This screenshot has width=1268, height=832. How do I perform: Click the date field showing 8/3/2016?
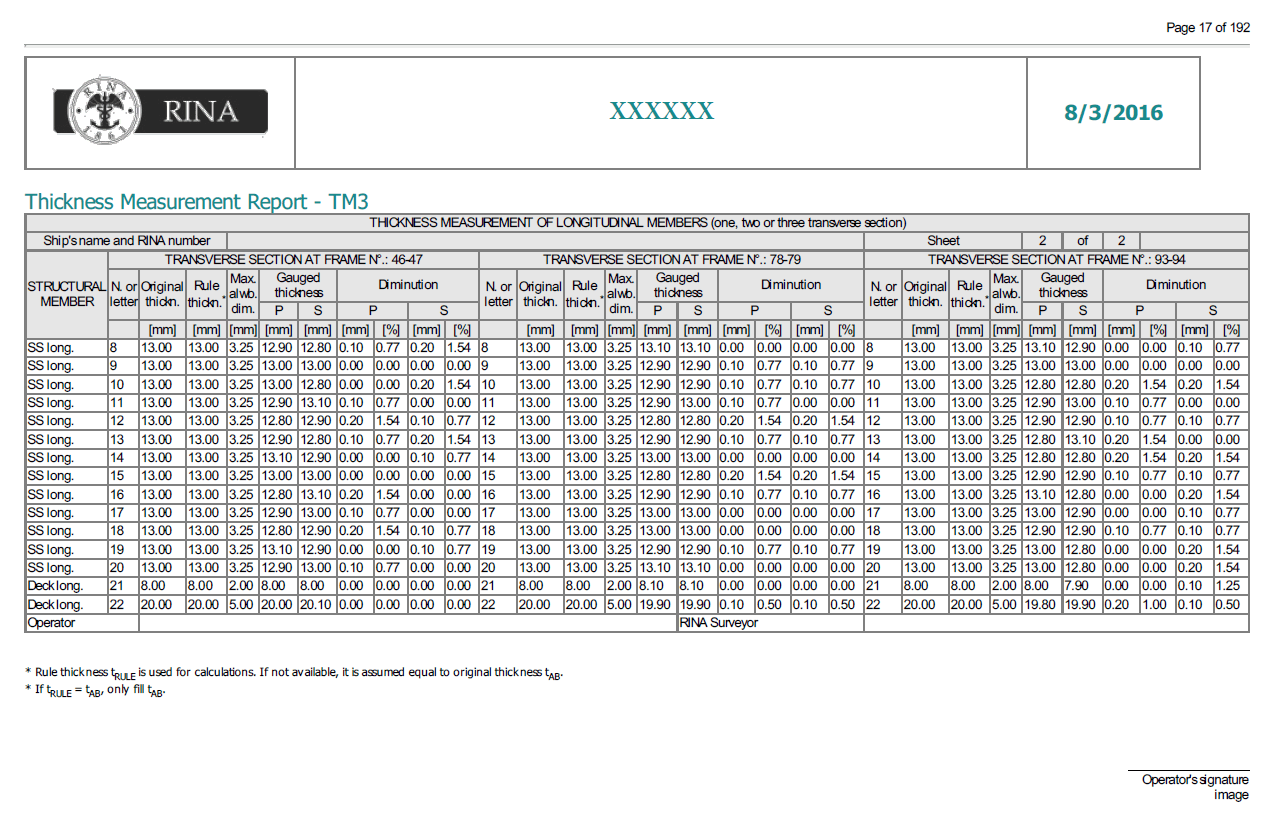(x=1112, y=112)
